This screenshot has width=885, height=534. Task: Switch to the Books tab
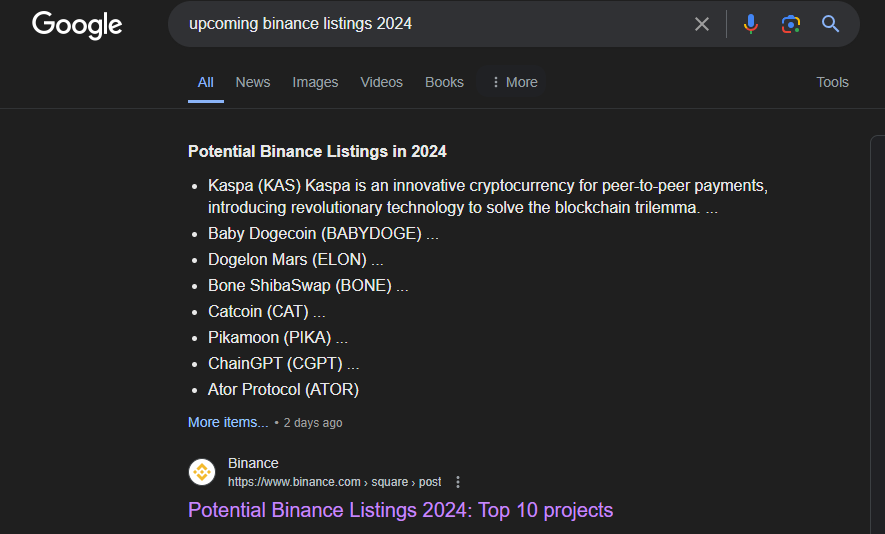click(444, 82)
